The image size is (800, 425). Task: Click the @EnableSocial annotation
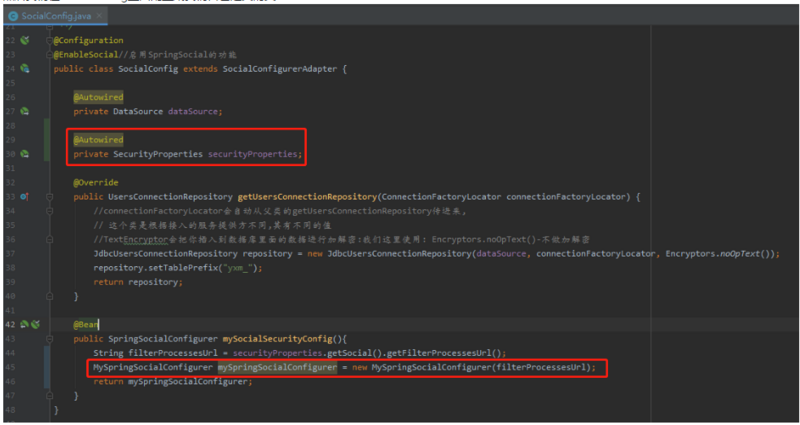pos(86,55)
